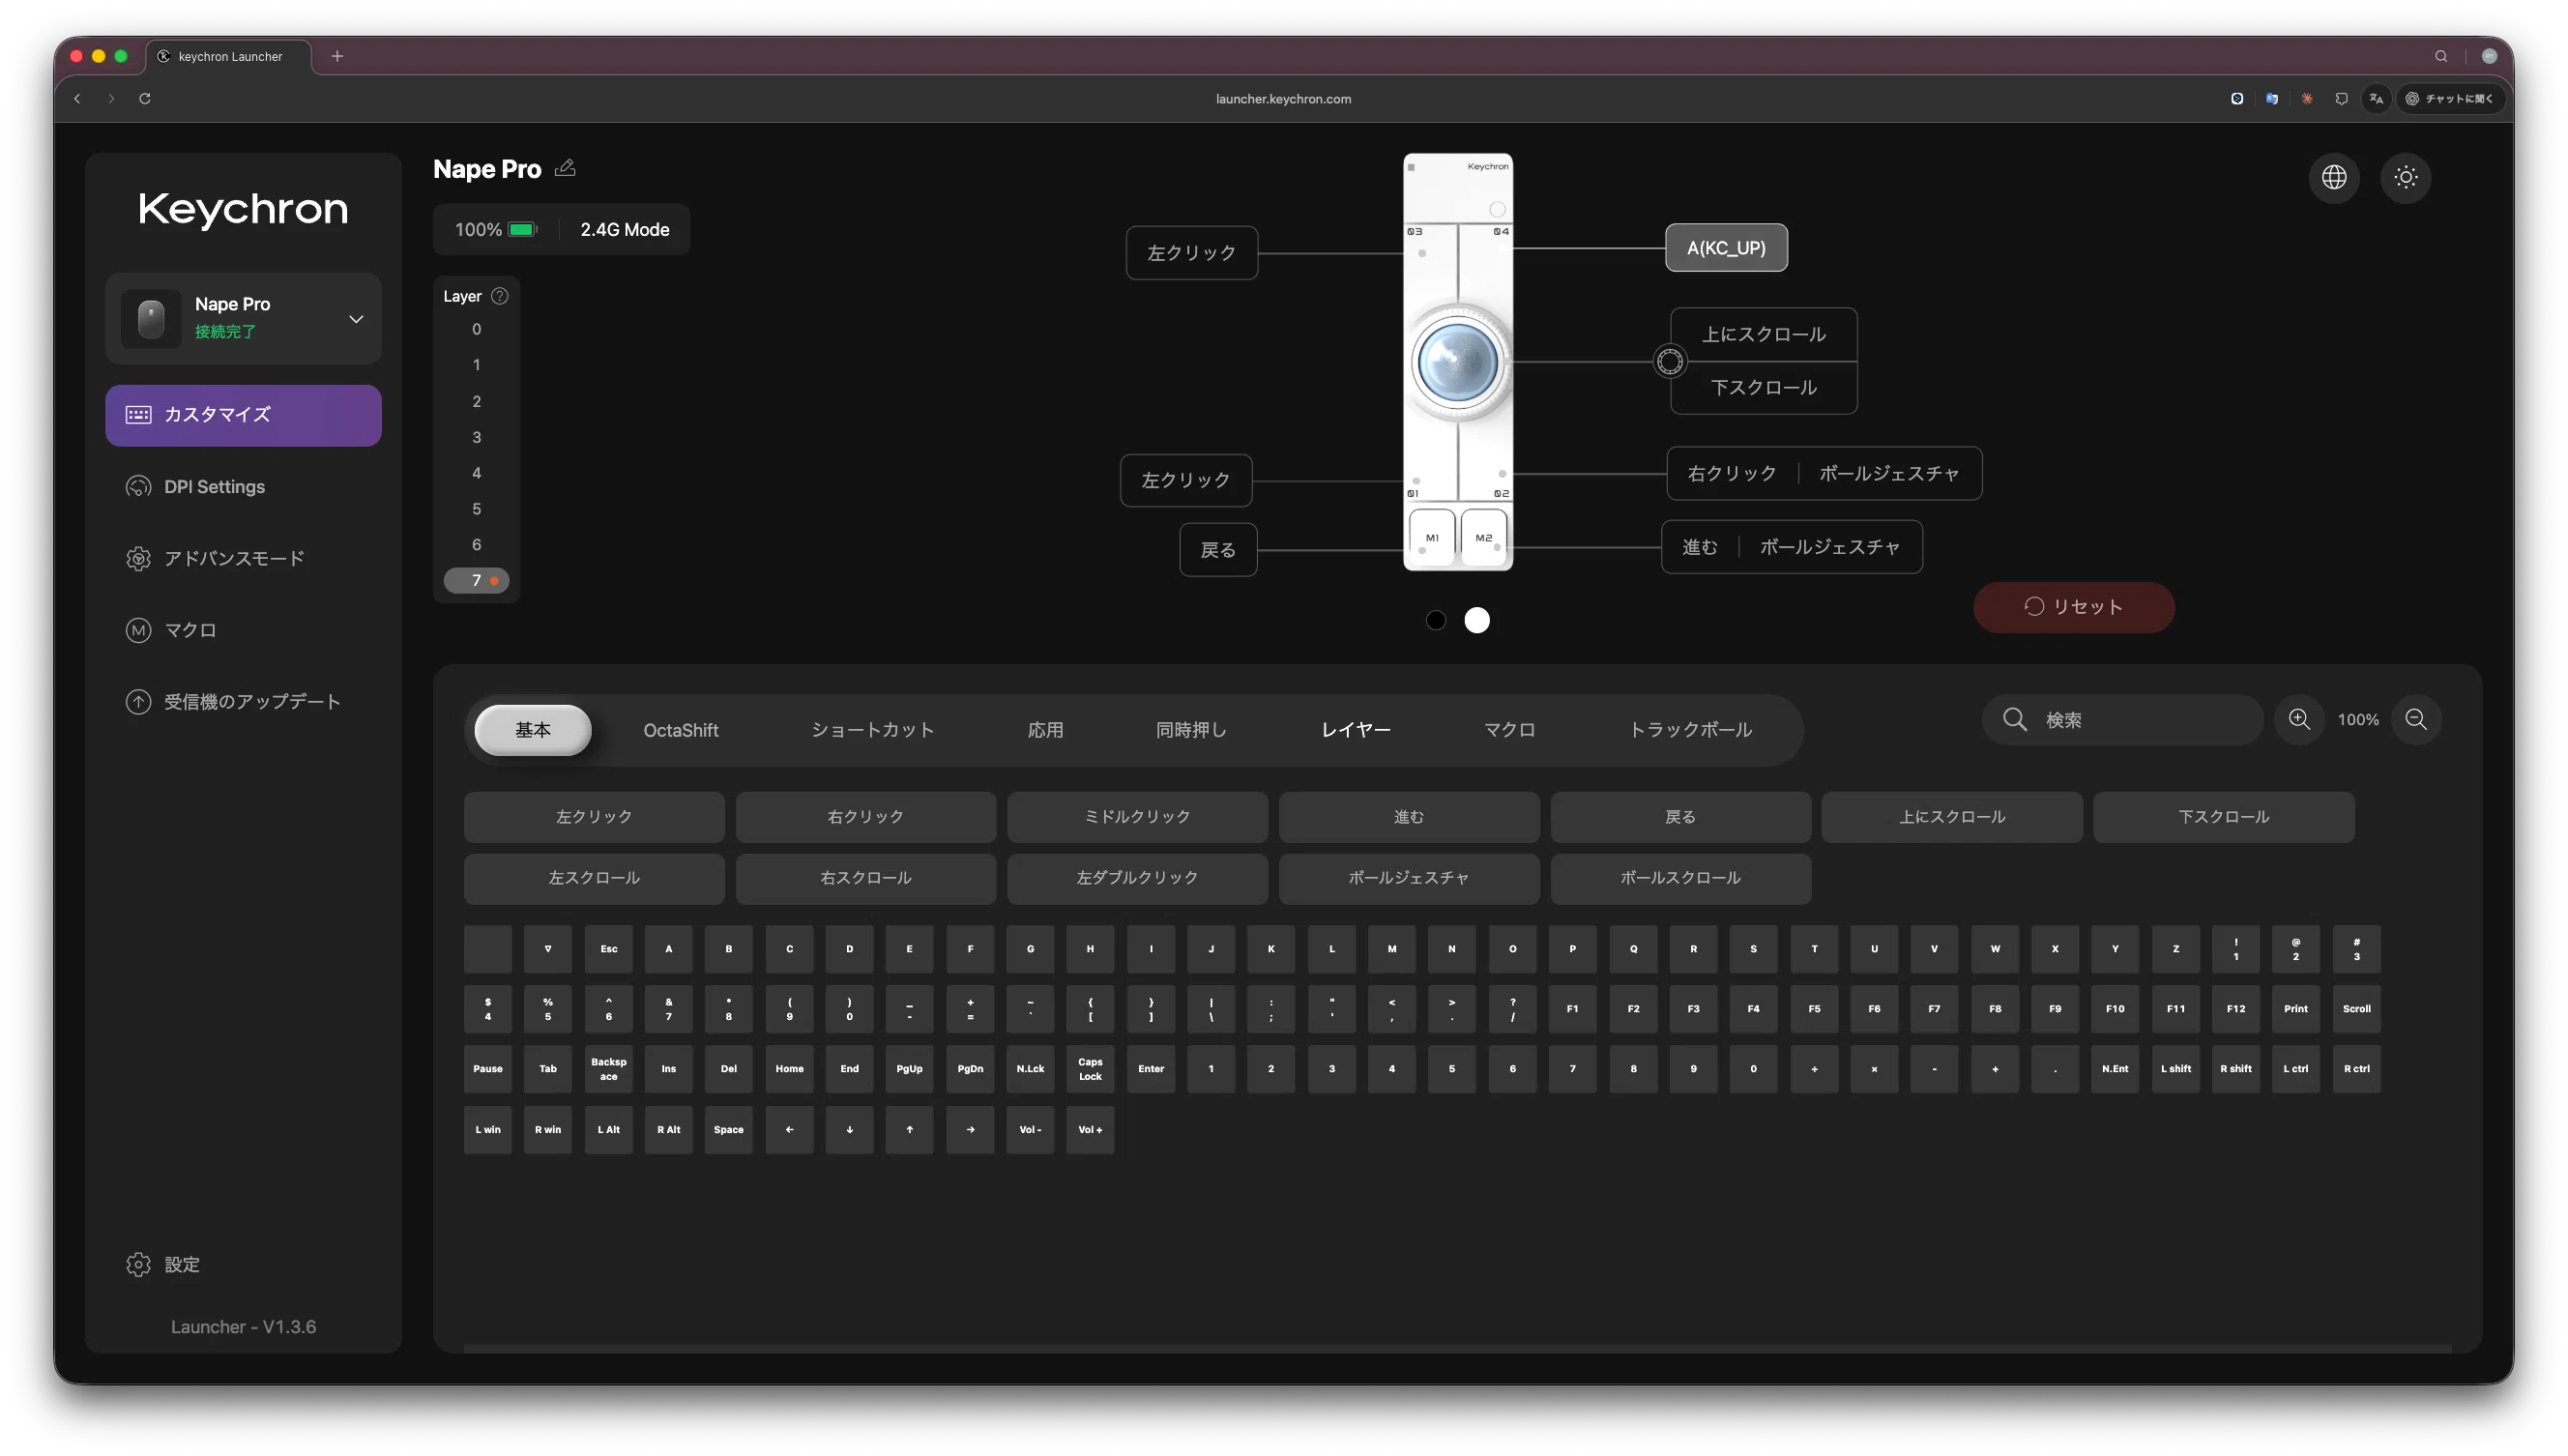The image size is (2568, 1456).
Task: Assign the right arrow key
Action: (970, 1129)
